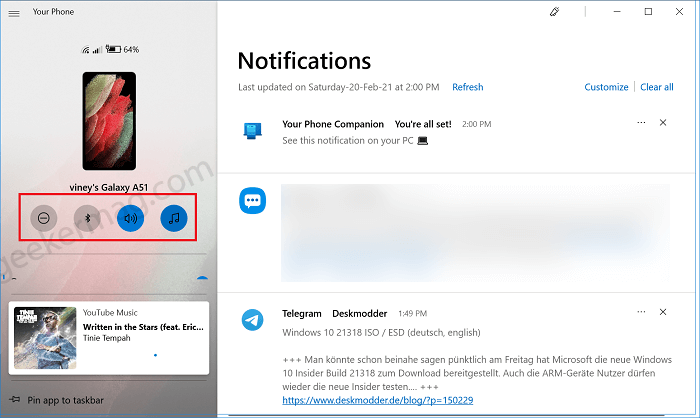
Task: Click the Your Phone Companion app icon
Action: tap(253, 131)
